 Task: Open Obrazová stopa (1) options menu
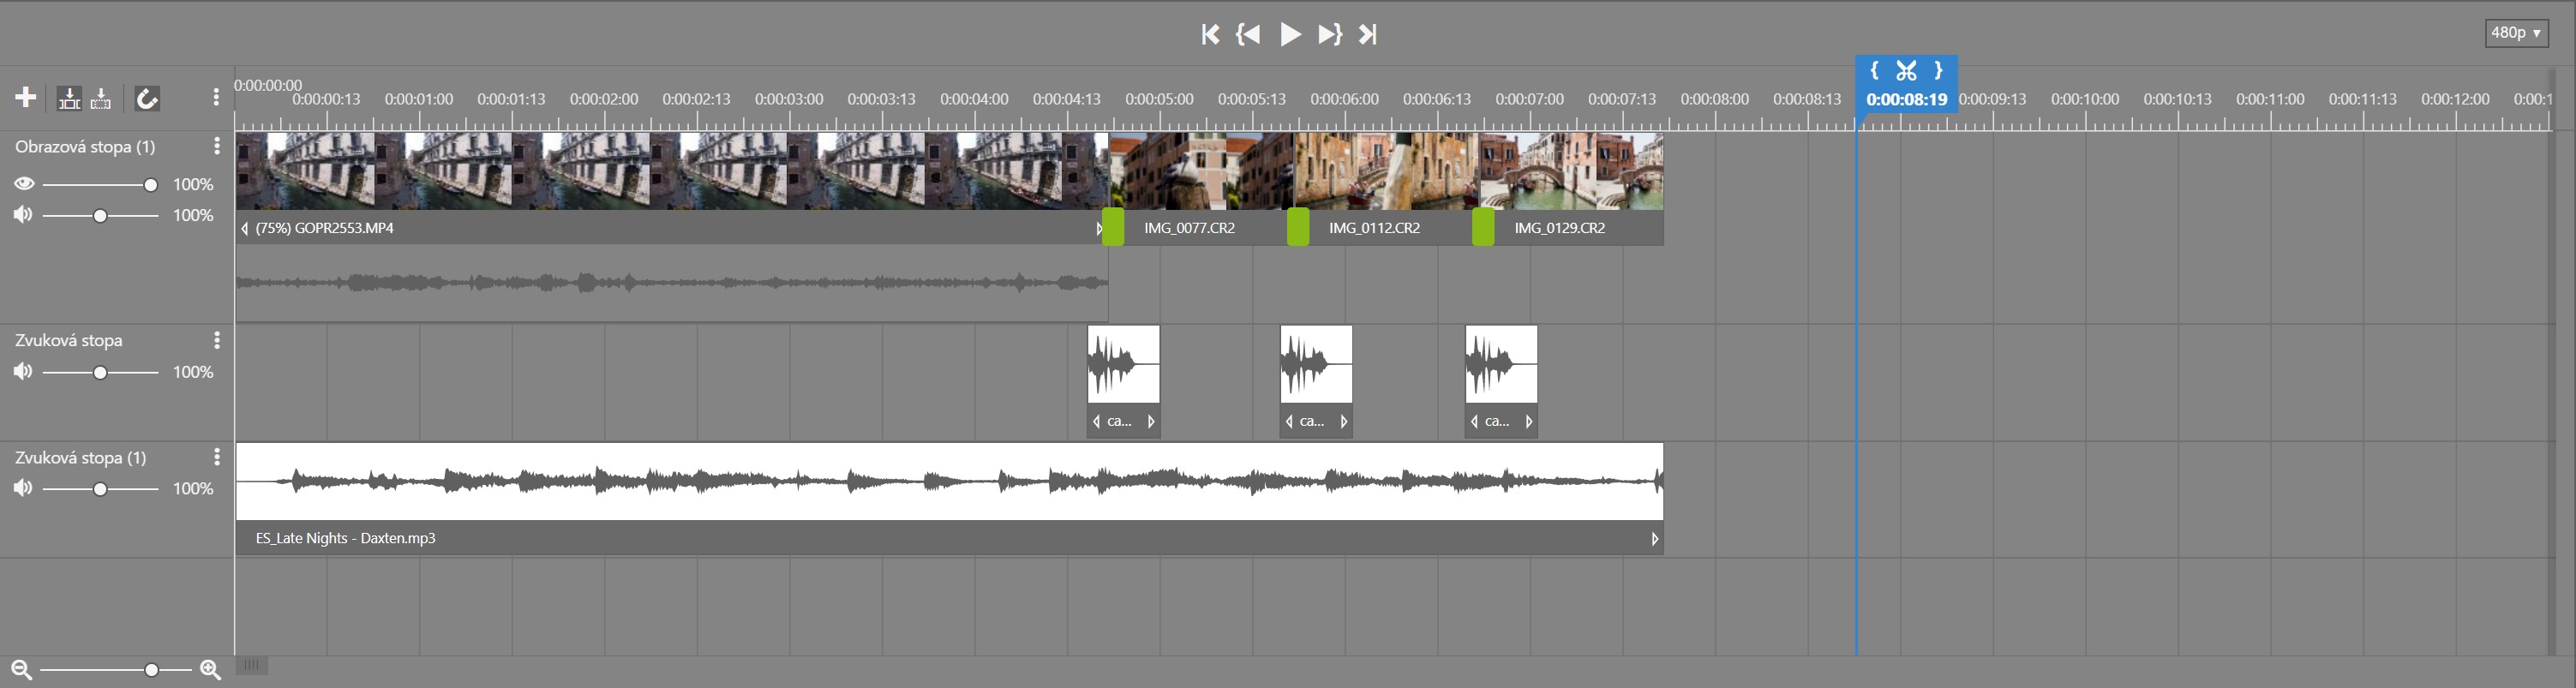coord(217,147)
